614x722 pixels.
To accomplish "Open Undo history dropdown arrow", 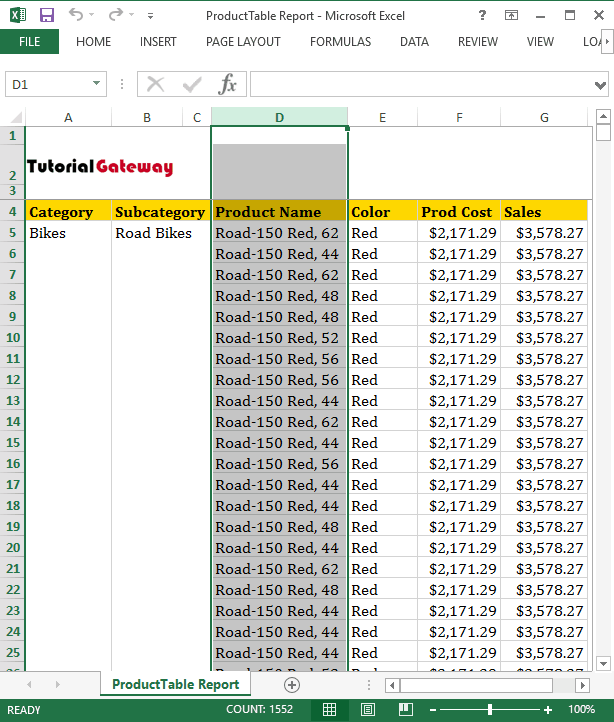I will tap(91, 15).
